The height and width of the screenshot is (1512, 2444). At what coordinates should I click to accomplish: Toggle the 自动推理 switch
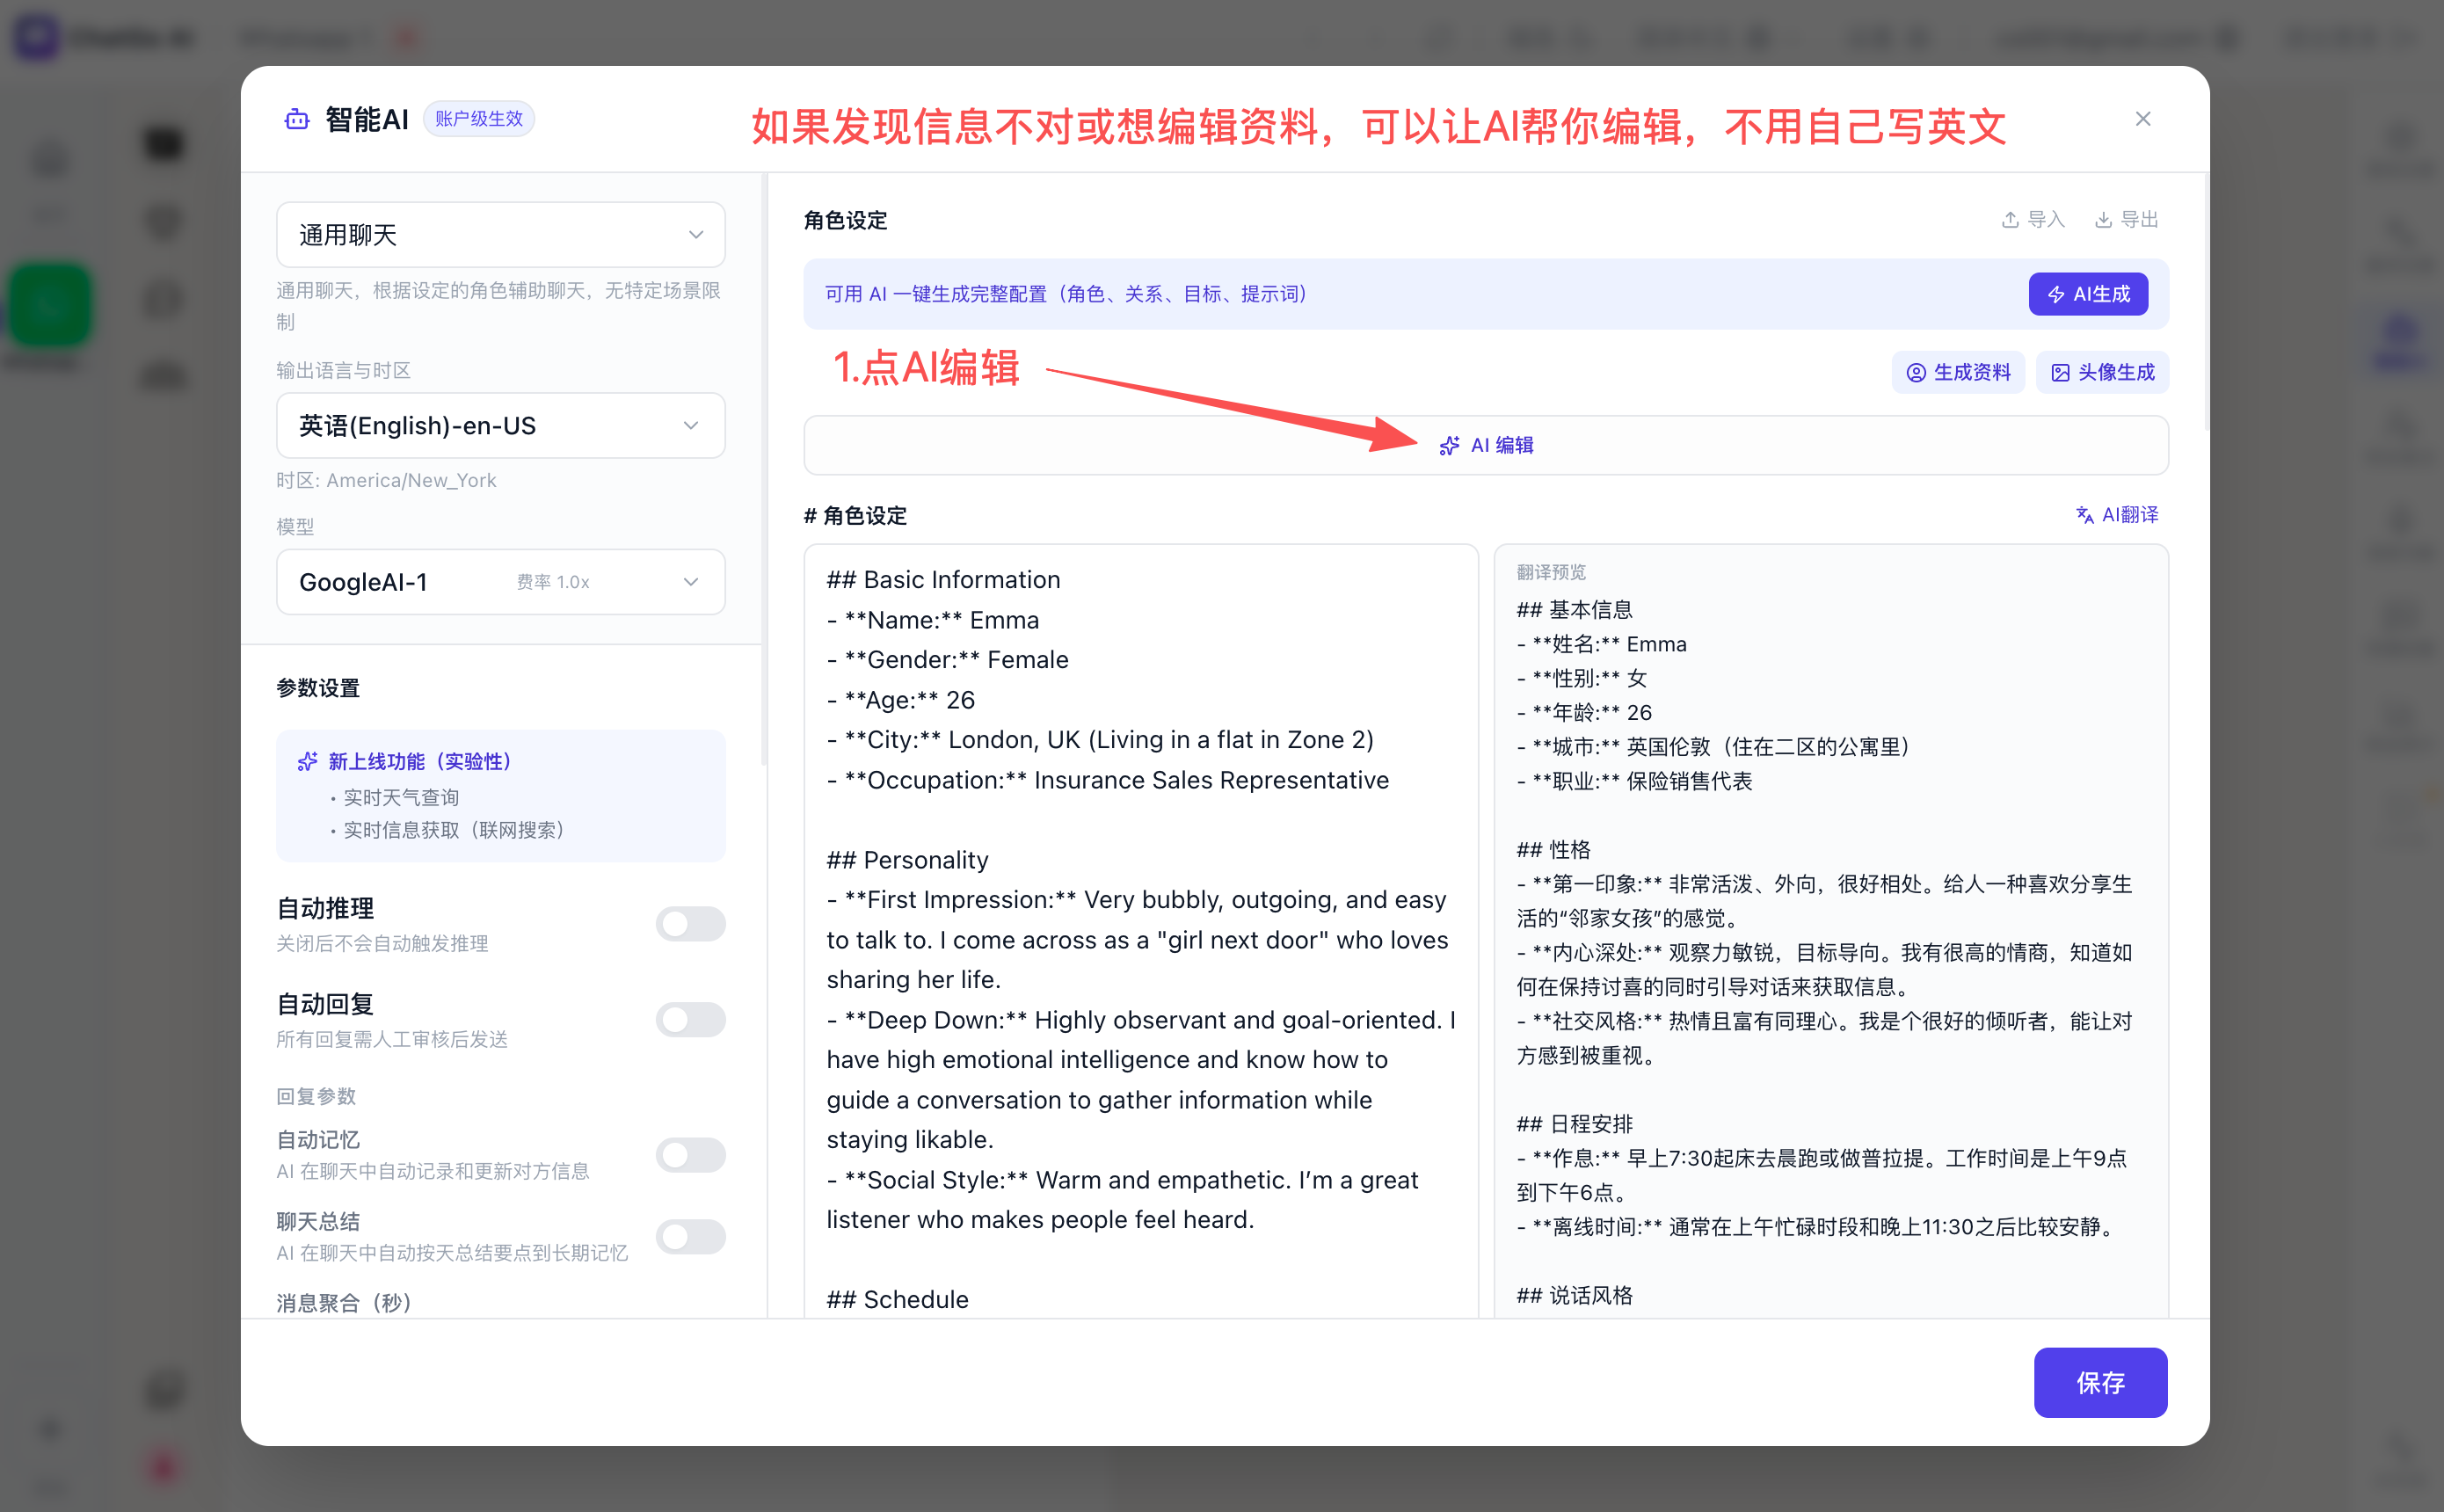click(690, 923)
